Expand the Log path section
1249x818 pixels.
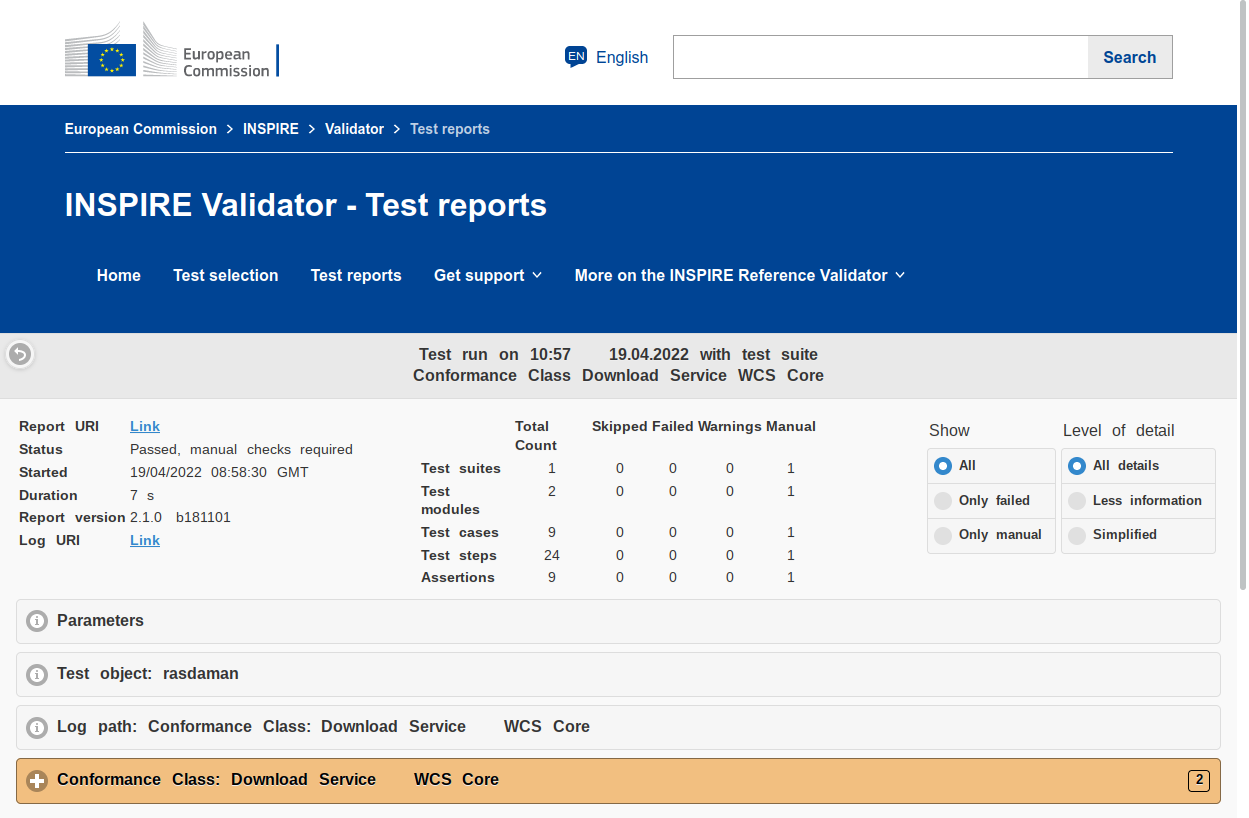(x=618, y=727)
